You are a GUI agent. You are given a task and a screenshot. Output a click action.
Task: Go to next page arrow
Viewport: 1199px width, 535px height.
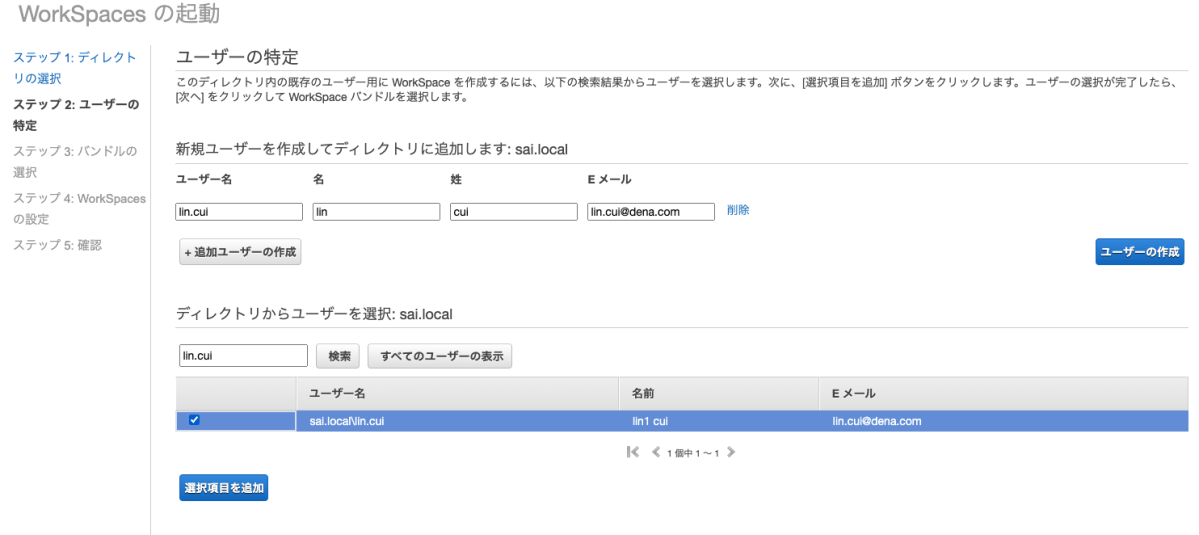pos(730,452)
